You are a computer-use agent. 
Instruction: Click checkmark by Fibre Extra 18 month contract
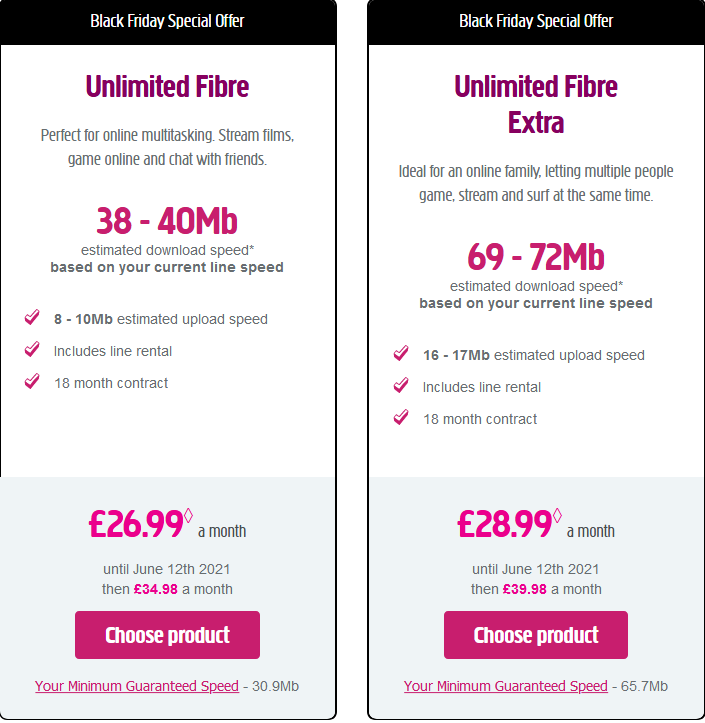click(401, 417)
